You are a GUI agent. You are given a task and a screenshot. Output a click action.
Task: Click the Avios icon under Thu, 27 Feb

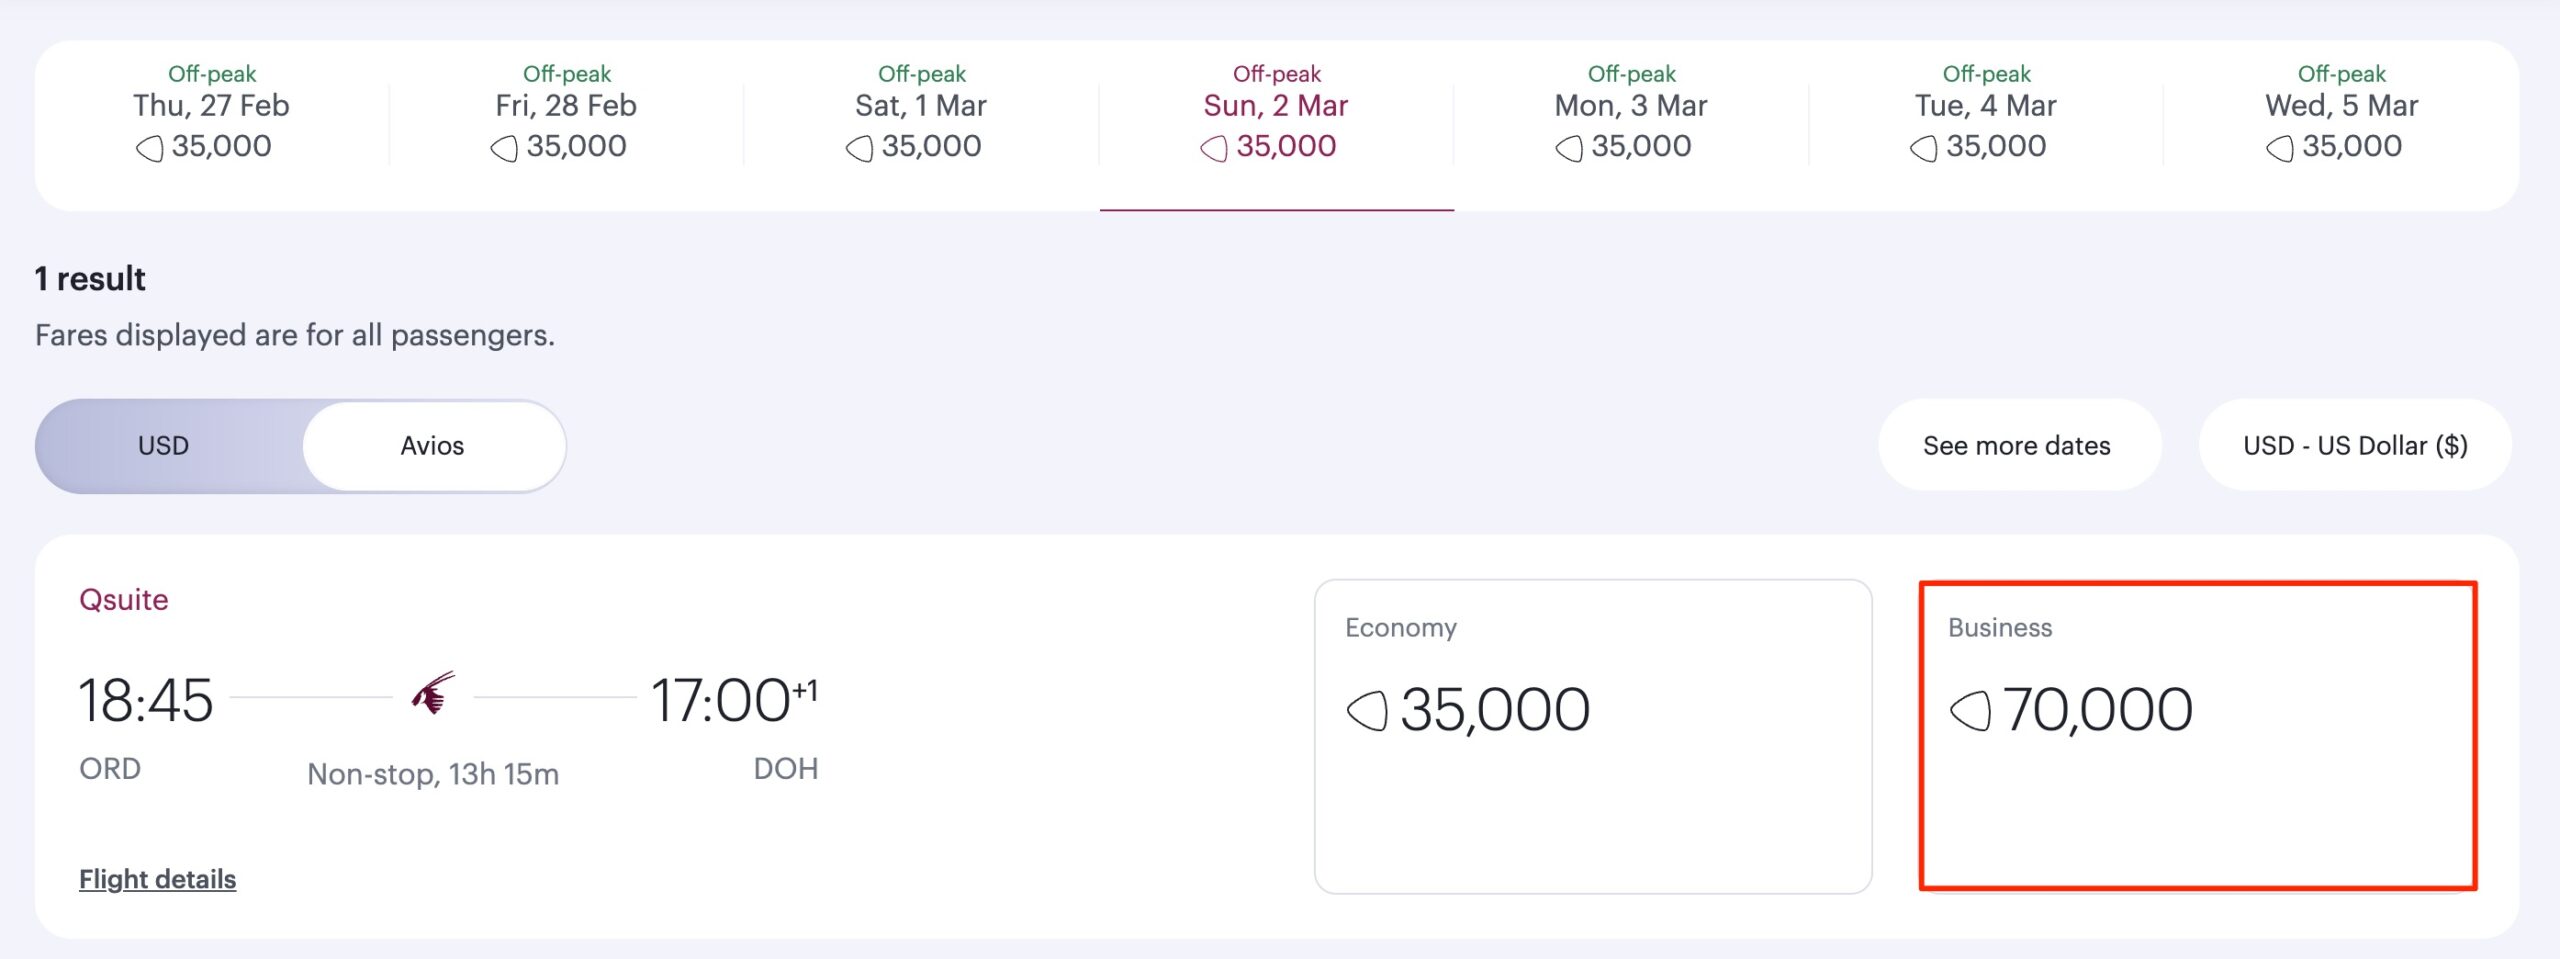click(x=149, y=149)
